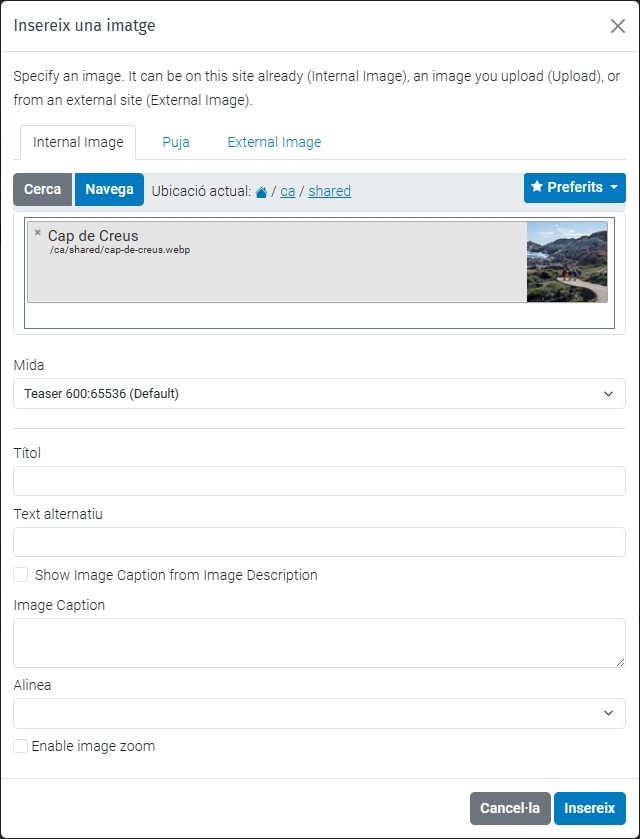Enable Show Image Caption from Image Description
This screenshot has width=640, height=839.
(21, 575)
